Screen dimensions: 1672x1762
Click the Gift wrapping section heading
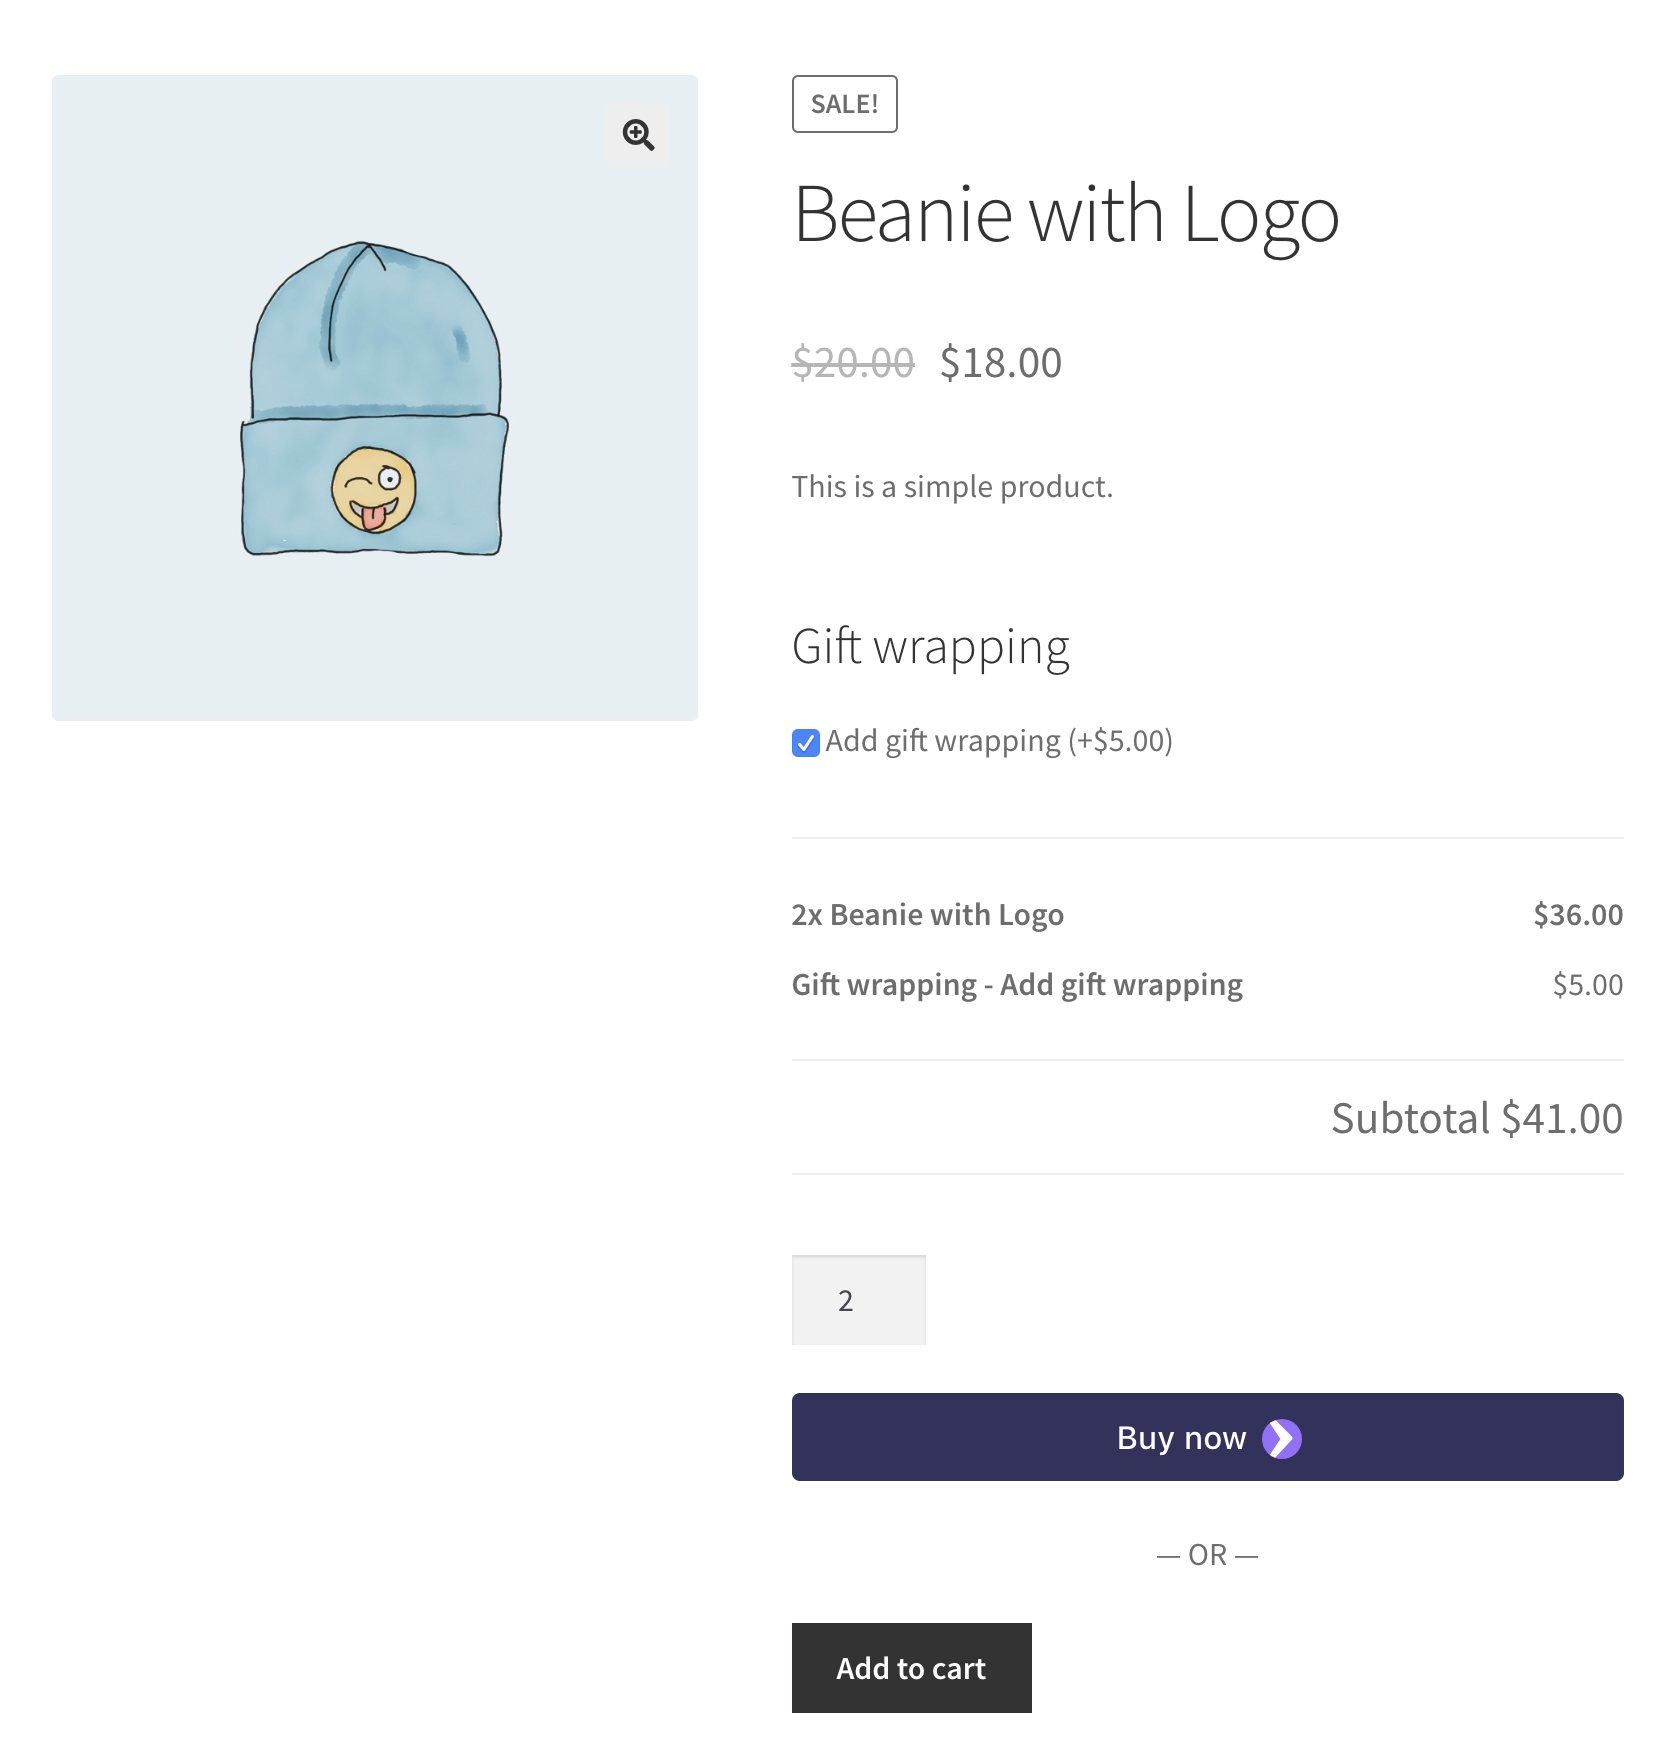(x=930, y=646)
